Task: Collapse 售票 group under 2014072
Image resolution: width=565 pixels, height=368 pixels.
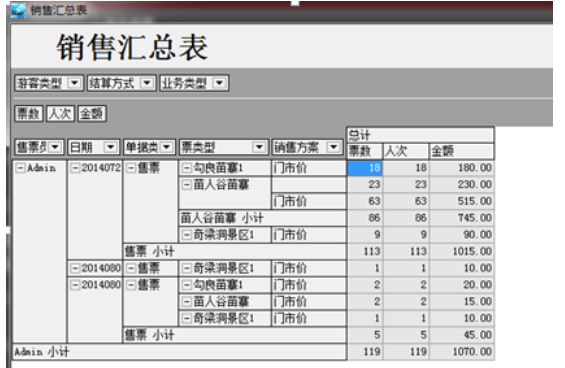Action: (131, 168)
